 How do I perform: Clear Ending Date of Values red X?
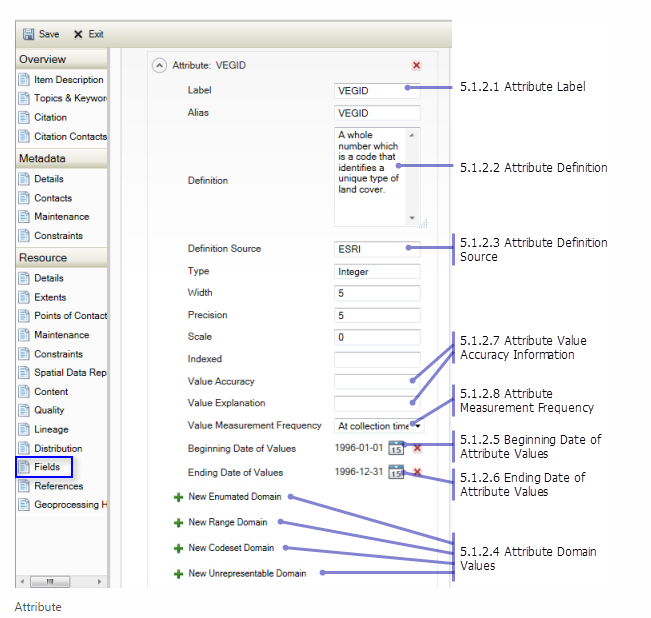click(x=418, y=472)
